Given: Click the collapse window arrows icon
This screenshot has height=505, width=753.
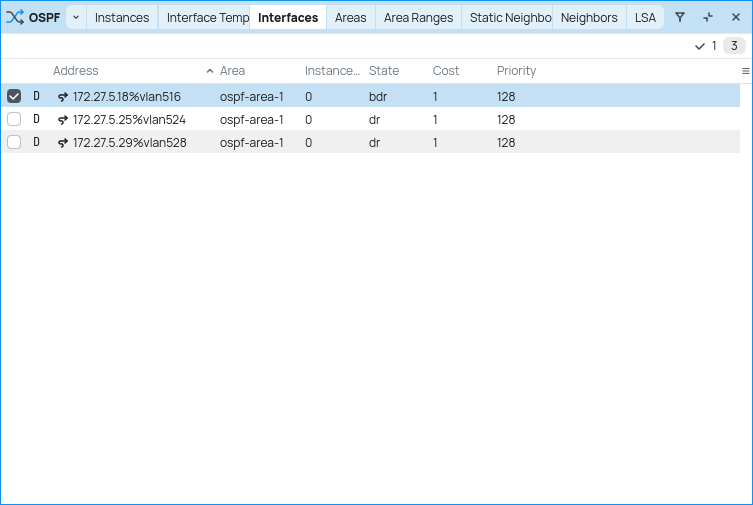Looking at the screenshot, I should [x=708, y=17].
